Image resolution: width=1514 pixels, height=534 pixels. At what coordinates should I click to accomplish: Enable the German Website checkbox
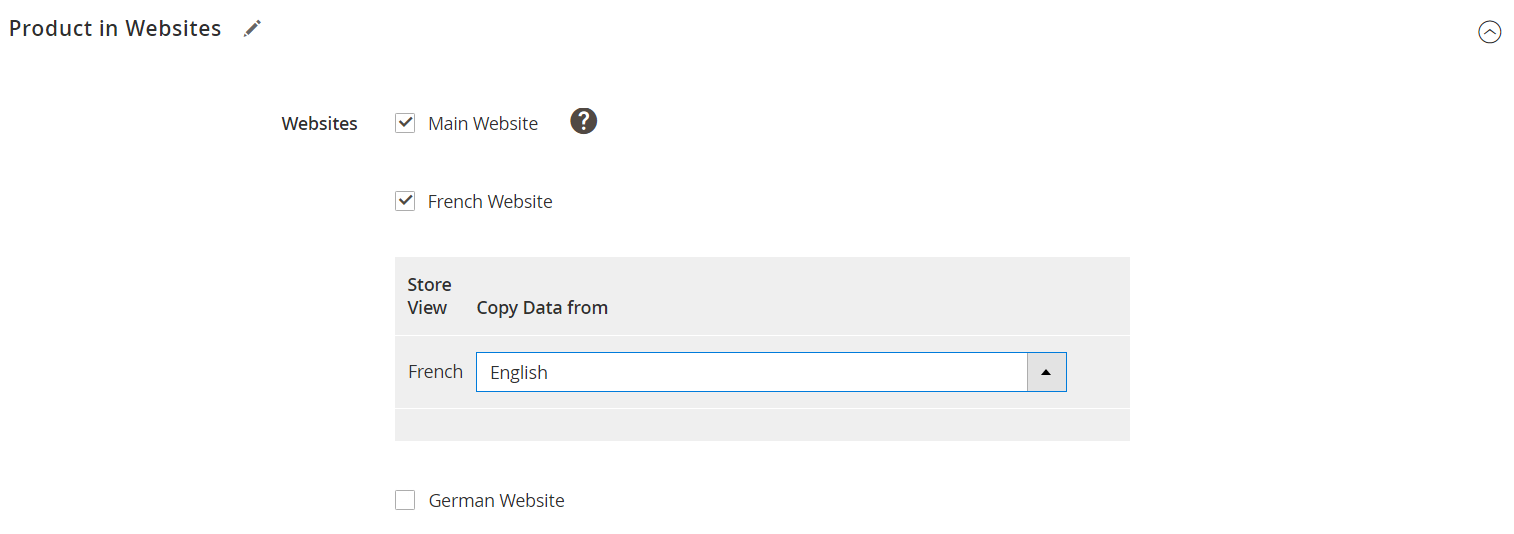405,500
